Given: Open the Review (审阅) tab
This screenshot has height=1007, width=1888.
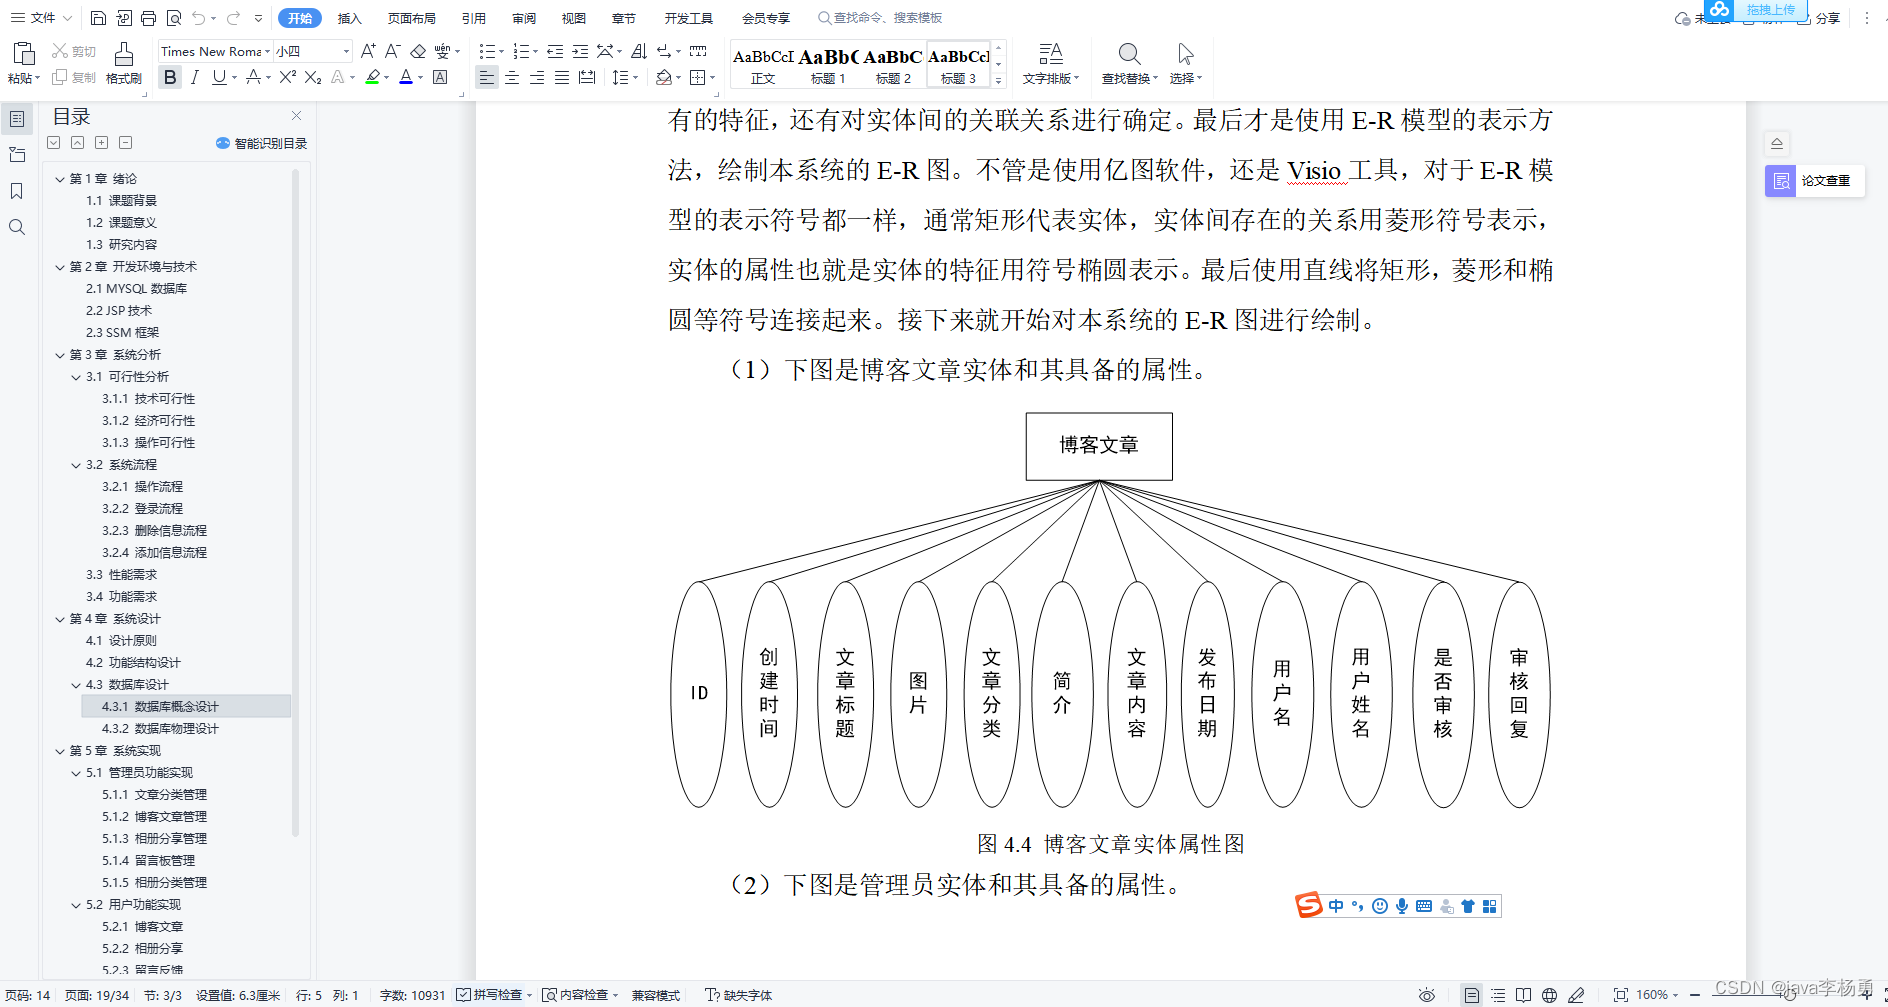Looking at the screenshot, I should [x=524, y=18].
